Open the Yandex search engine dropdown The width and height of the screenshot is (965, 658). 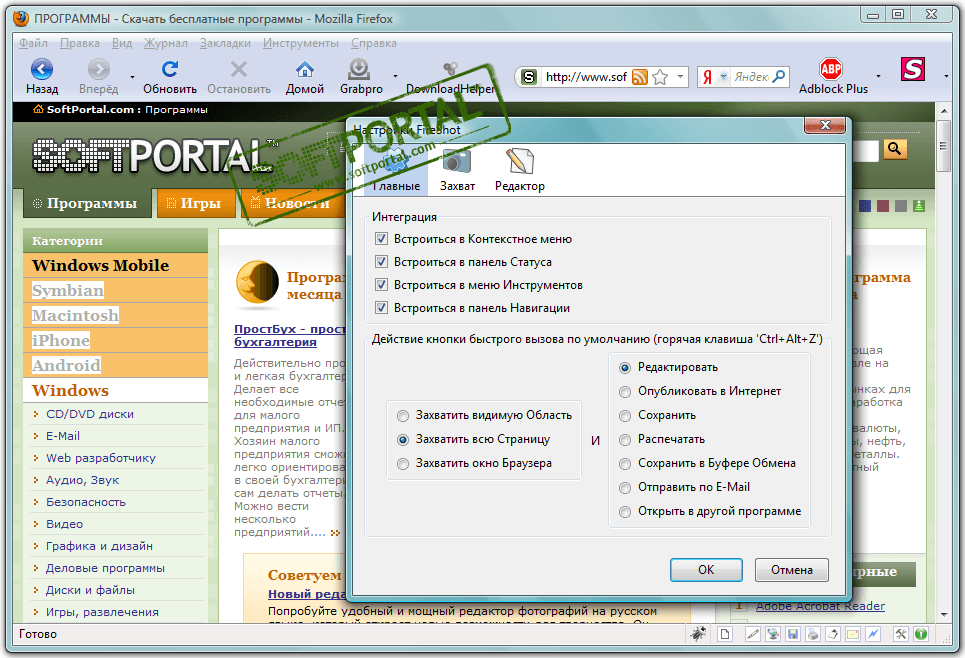tap(724, 77)
